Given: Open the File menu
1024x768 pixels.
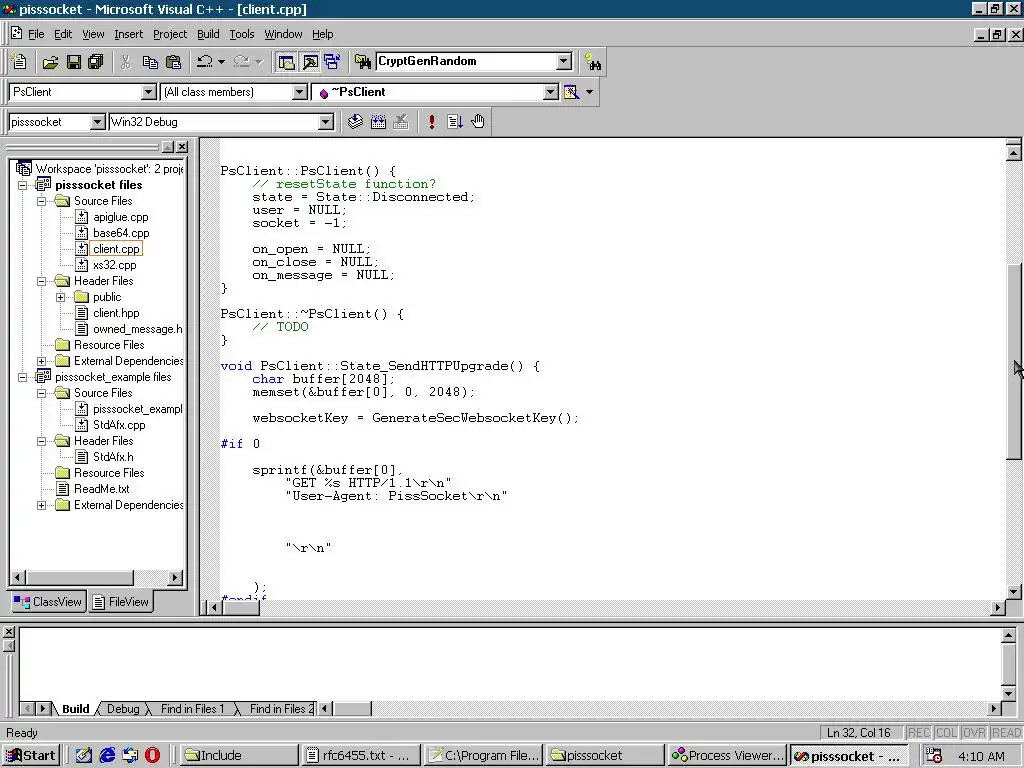Looking at the screenshot, I should click(x=36, y=34).
